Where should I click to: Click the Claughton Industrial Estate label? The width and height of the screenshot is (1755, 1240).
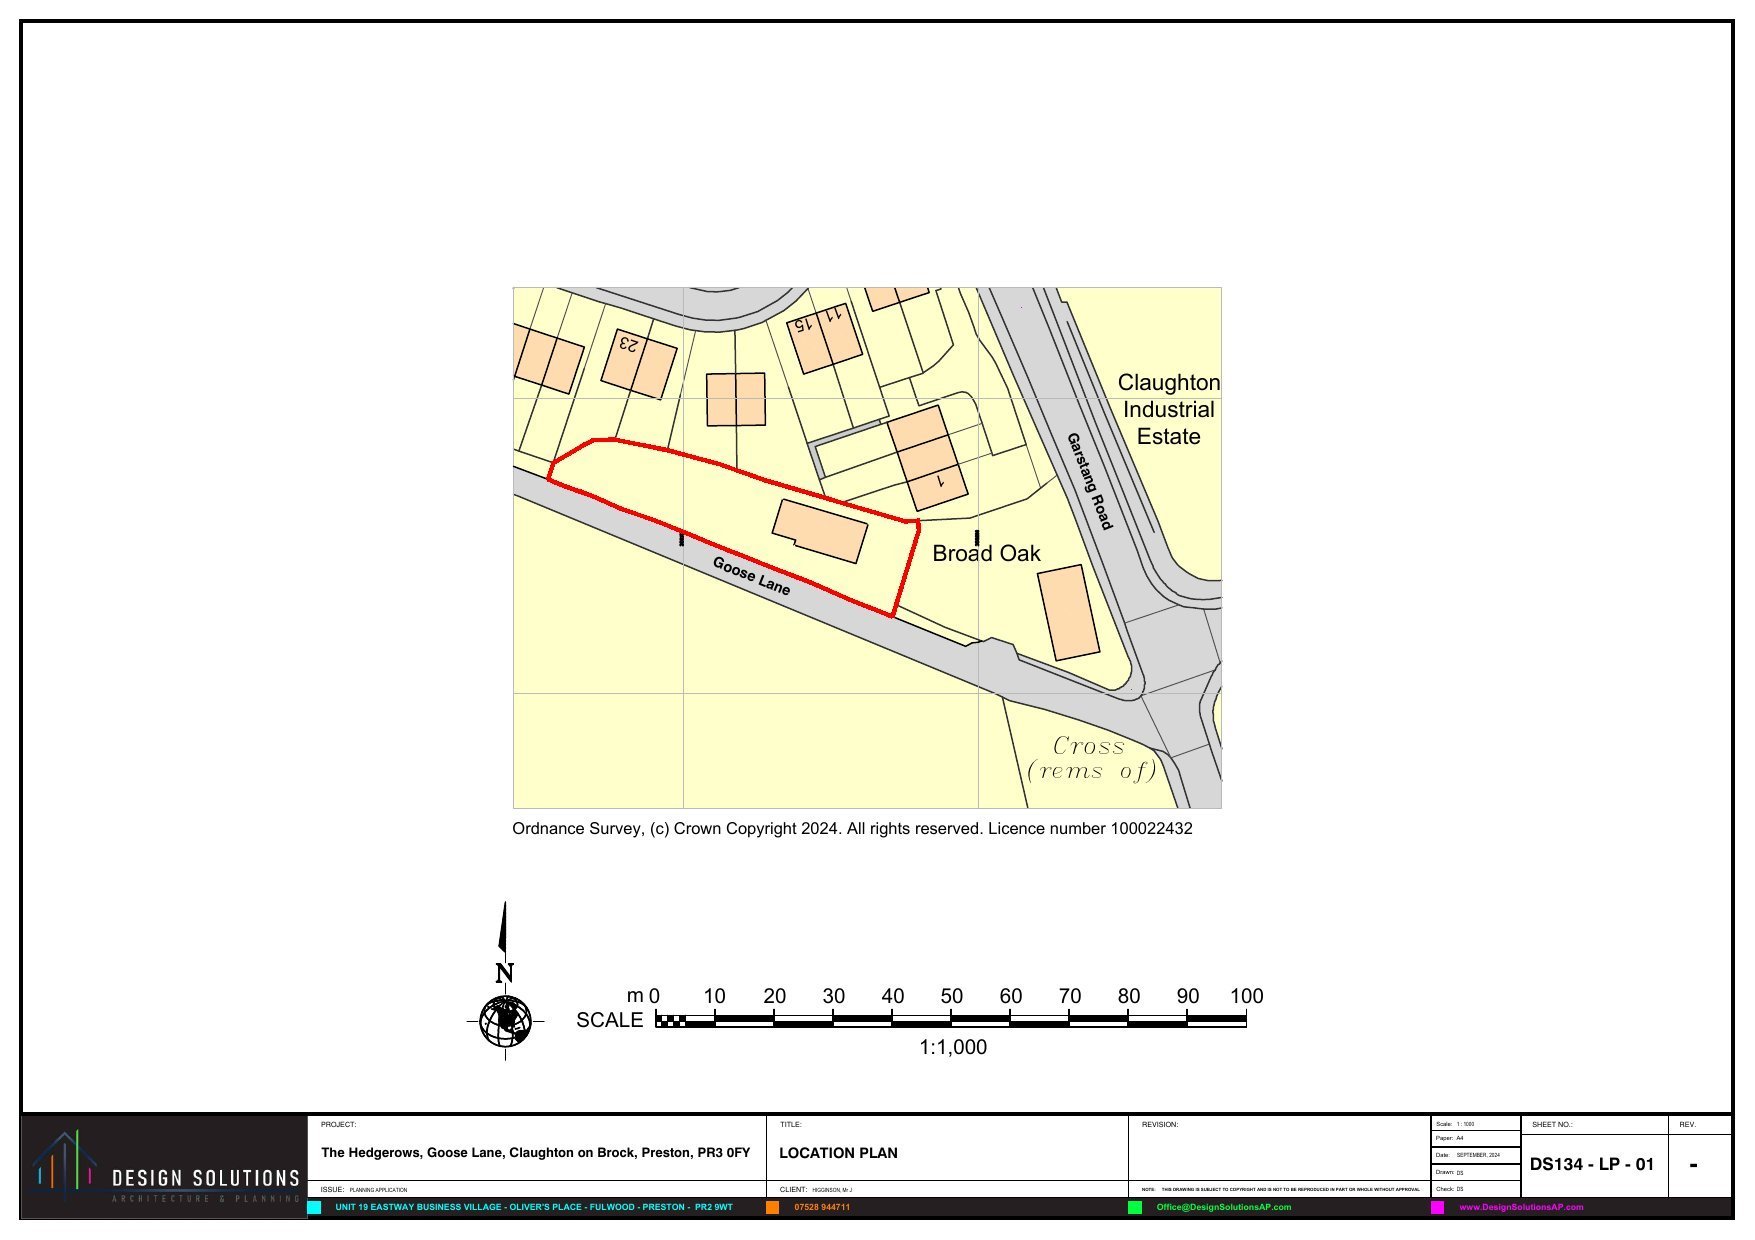click(1168, 410)
